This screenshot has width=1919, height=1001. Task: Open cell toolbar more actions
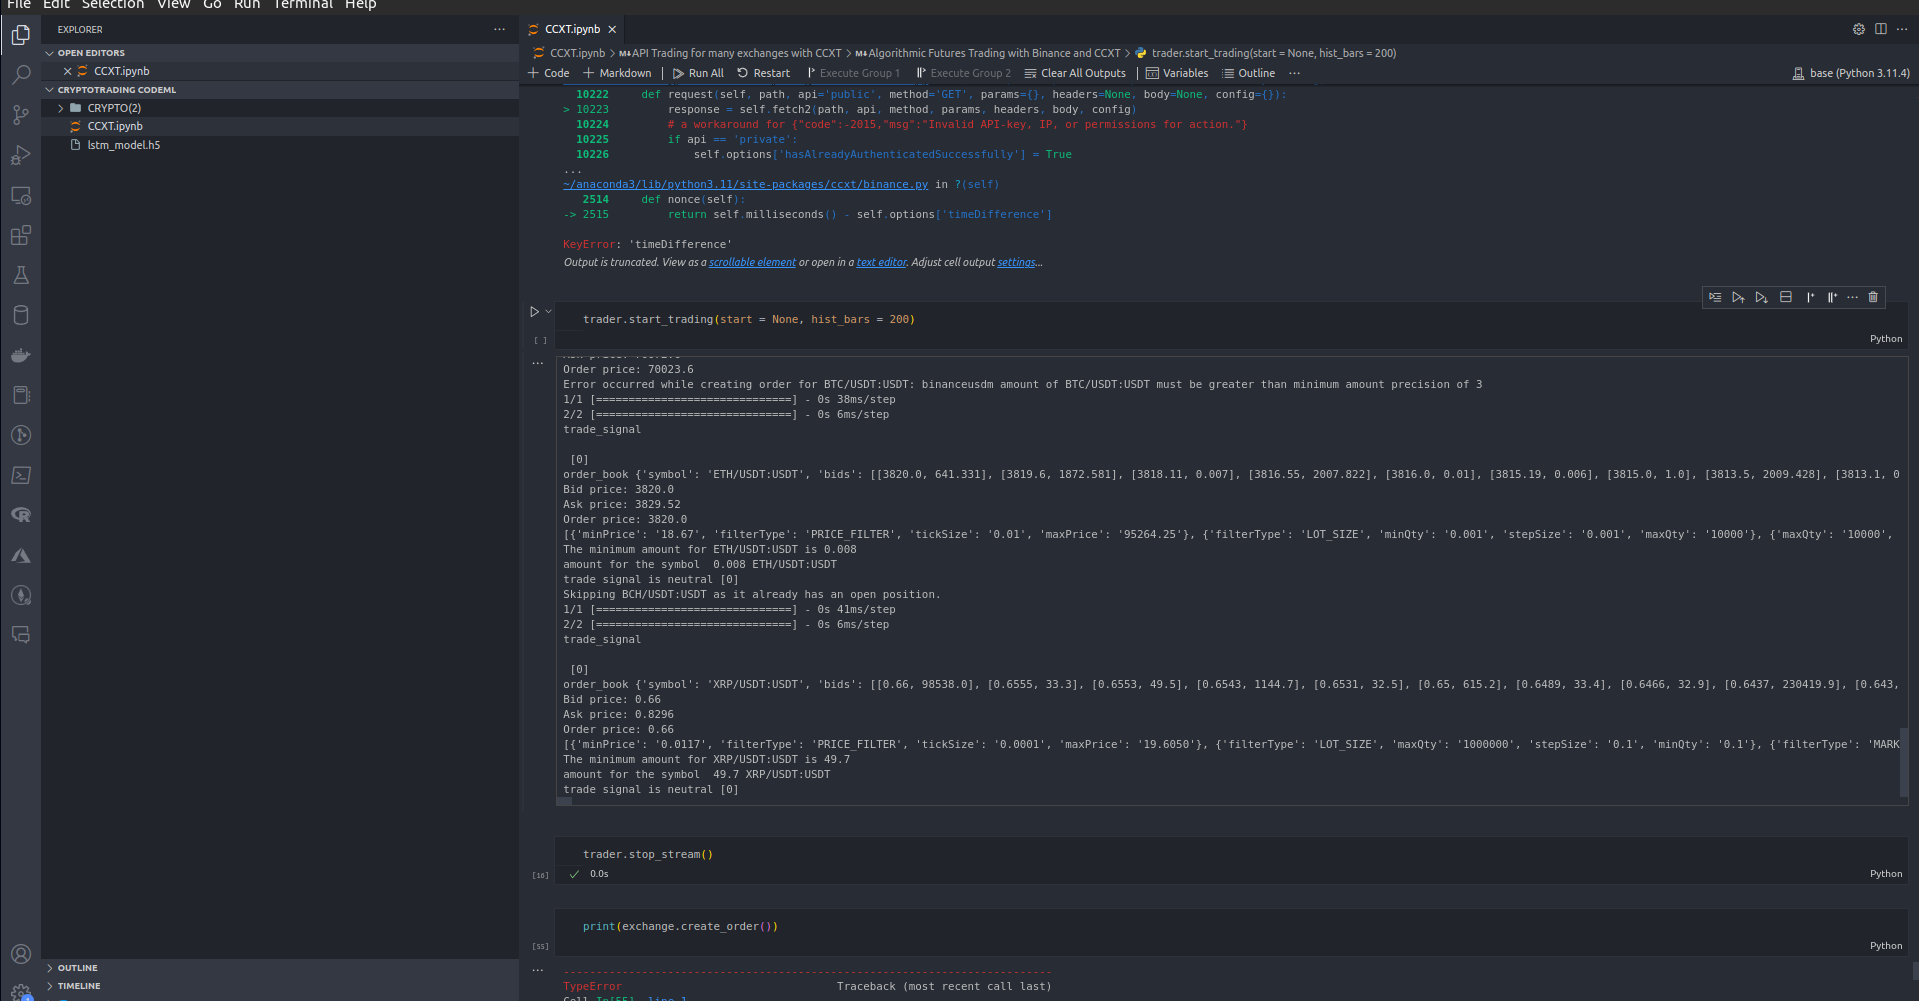1852,297
